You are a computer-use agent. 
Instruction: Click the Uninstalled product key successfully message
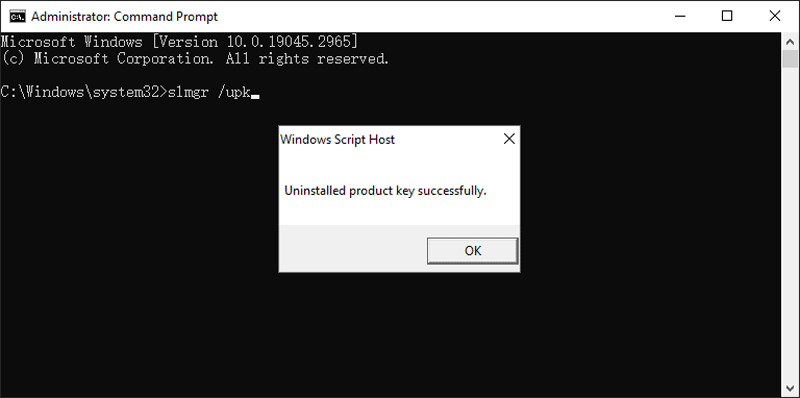pos(385,191)
